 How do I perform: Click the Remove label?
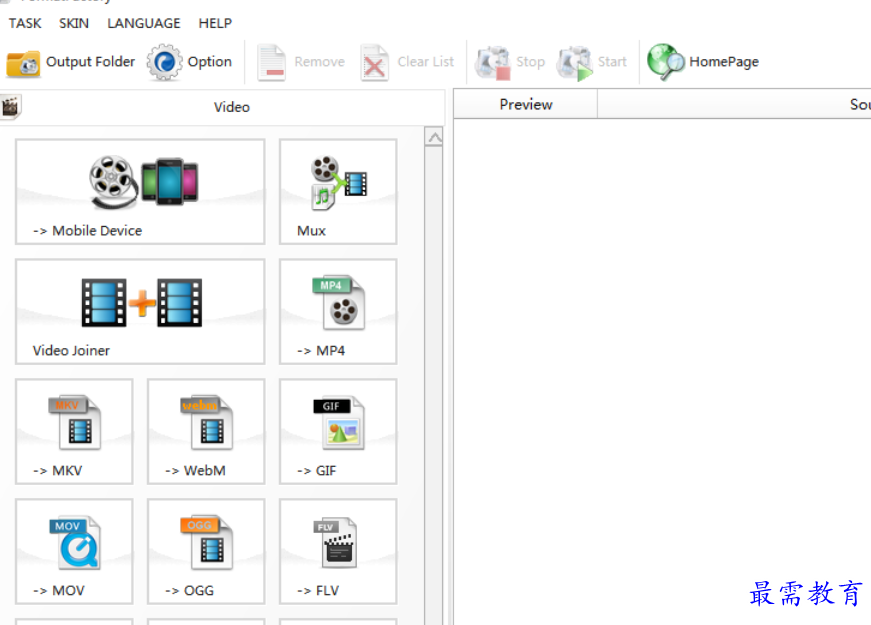pyautogui.click(x=319, y=62)
